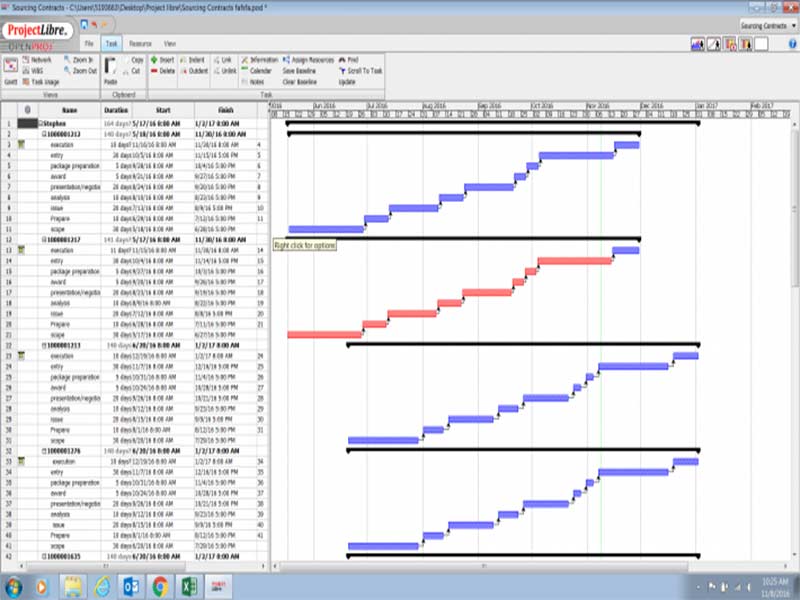Cut the selected task

tap(132, 71)
